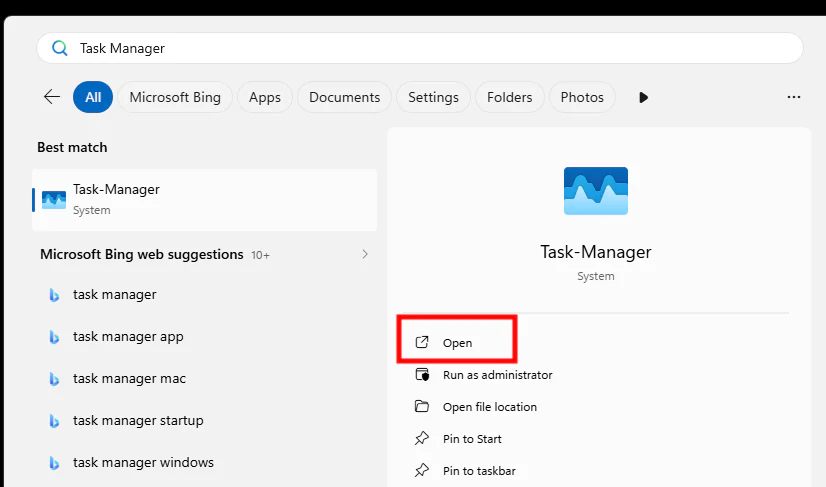The height and width of the screenshot is (487, 826).
Task: Go back with the left arrow icon
Action: coord(52,97)
